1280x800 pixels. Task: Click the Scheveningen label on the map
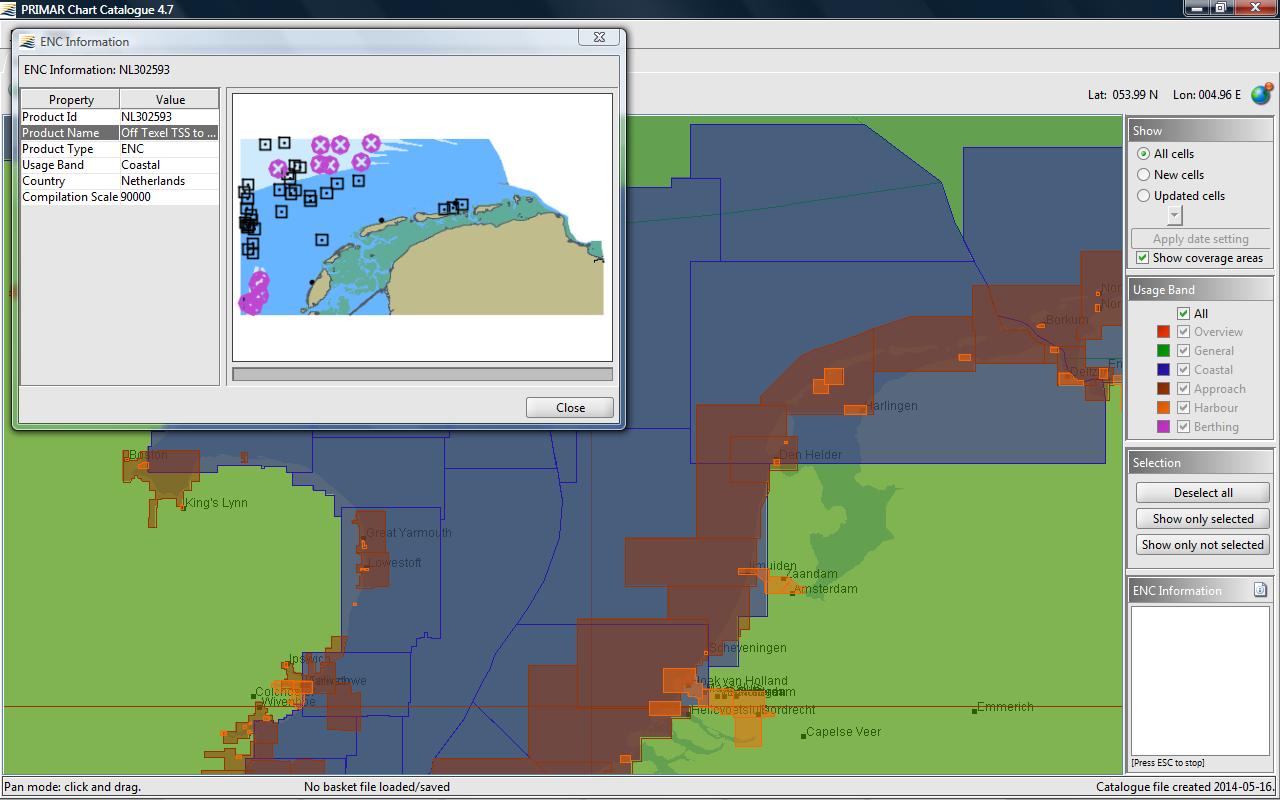(747, 648)
